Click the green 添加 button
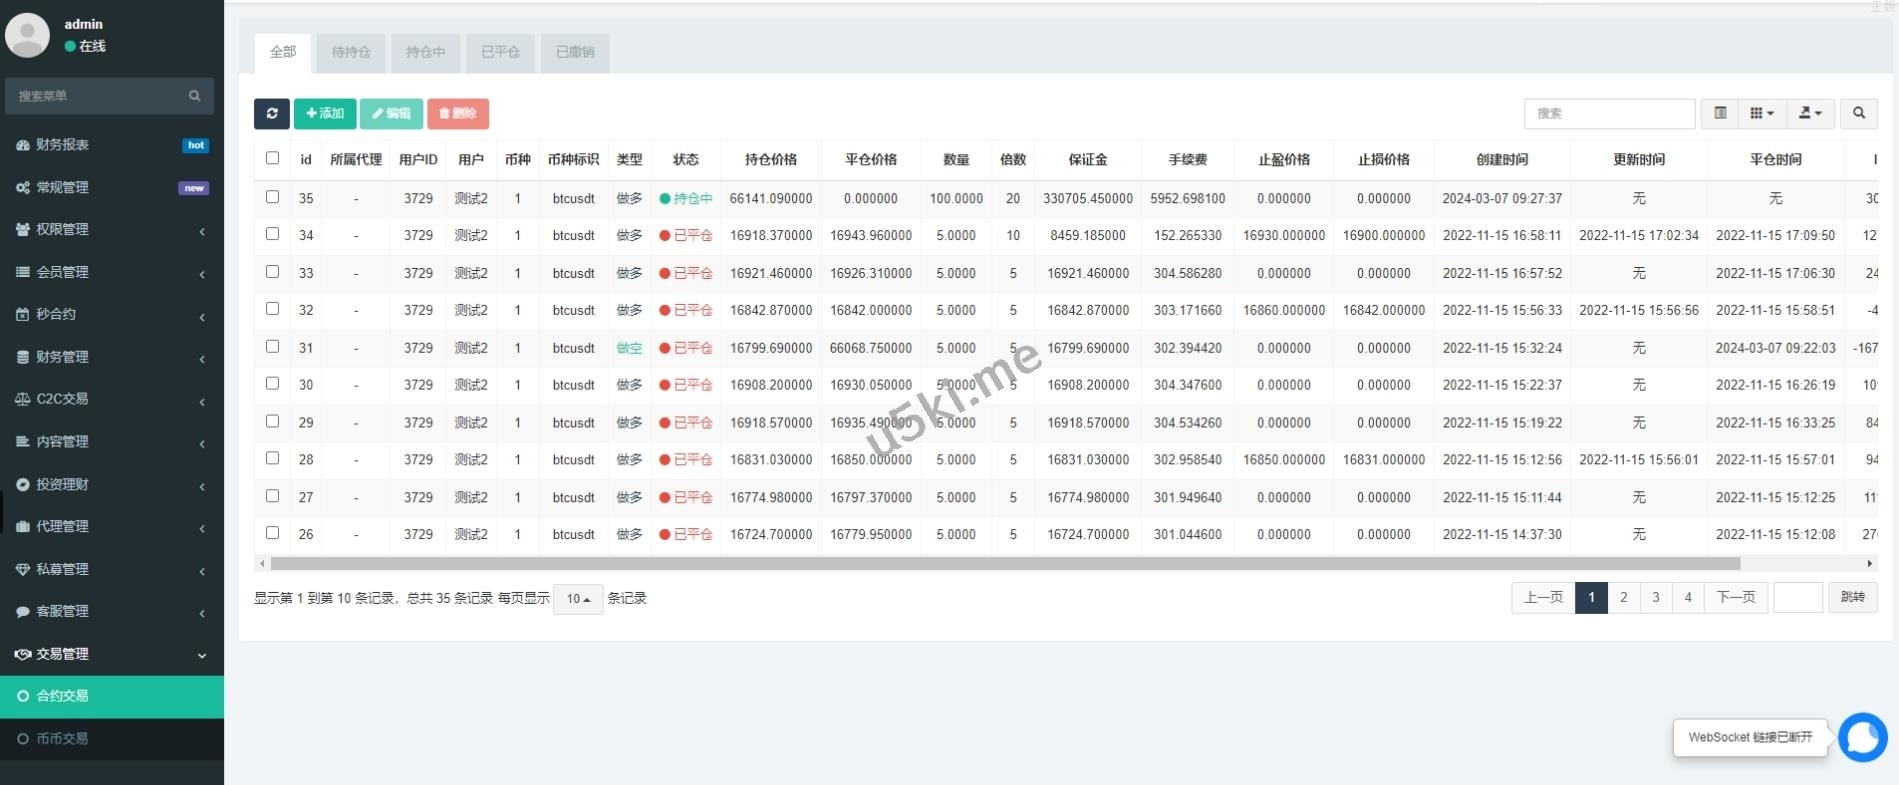This screenshot has height=785, width=1899. tap(325, 114)
